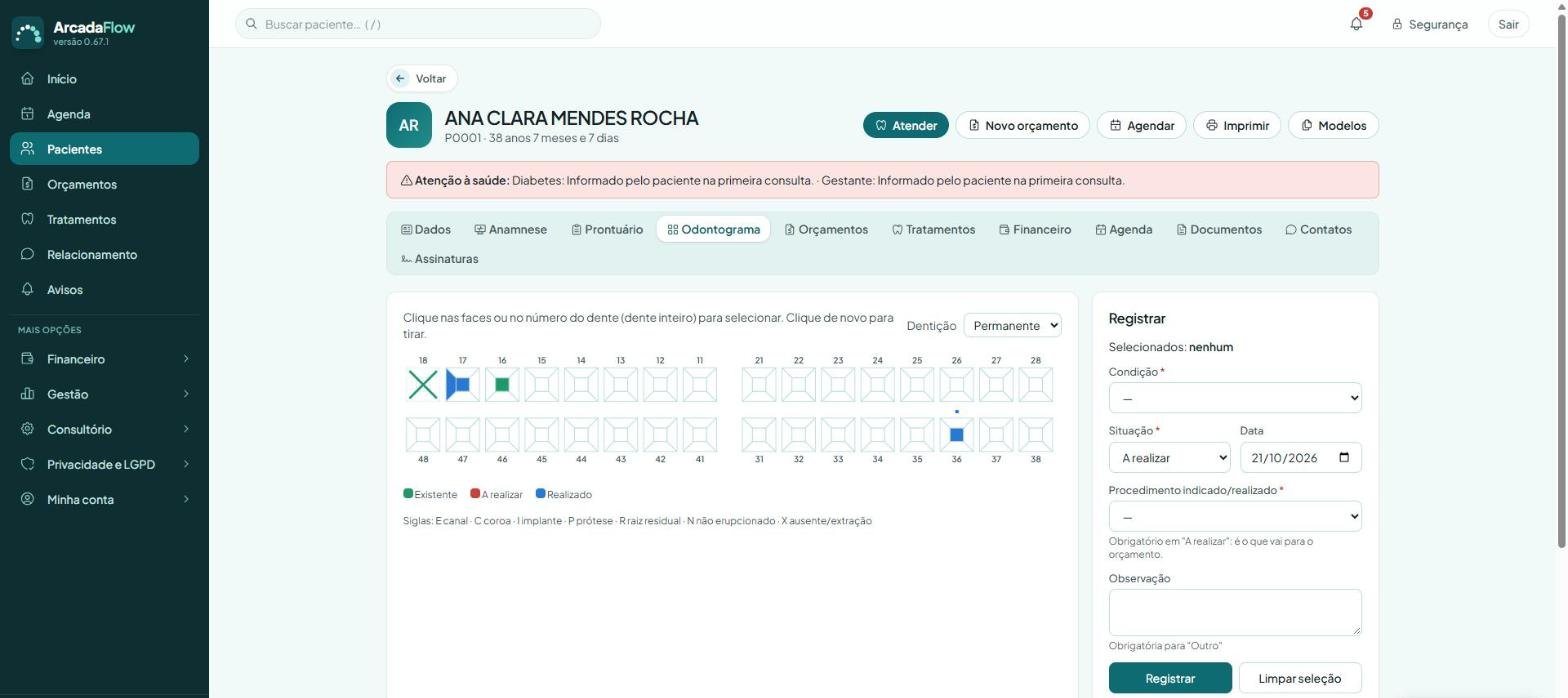1568x698 pixels.
Task: Select tooth 33 diagram
Action: tap(838, 435)
